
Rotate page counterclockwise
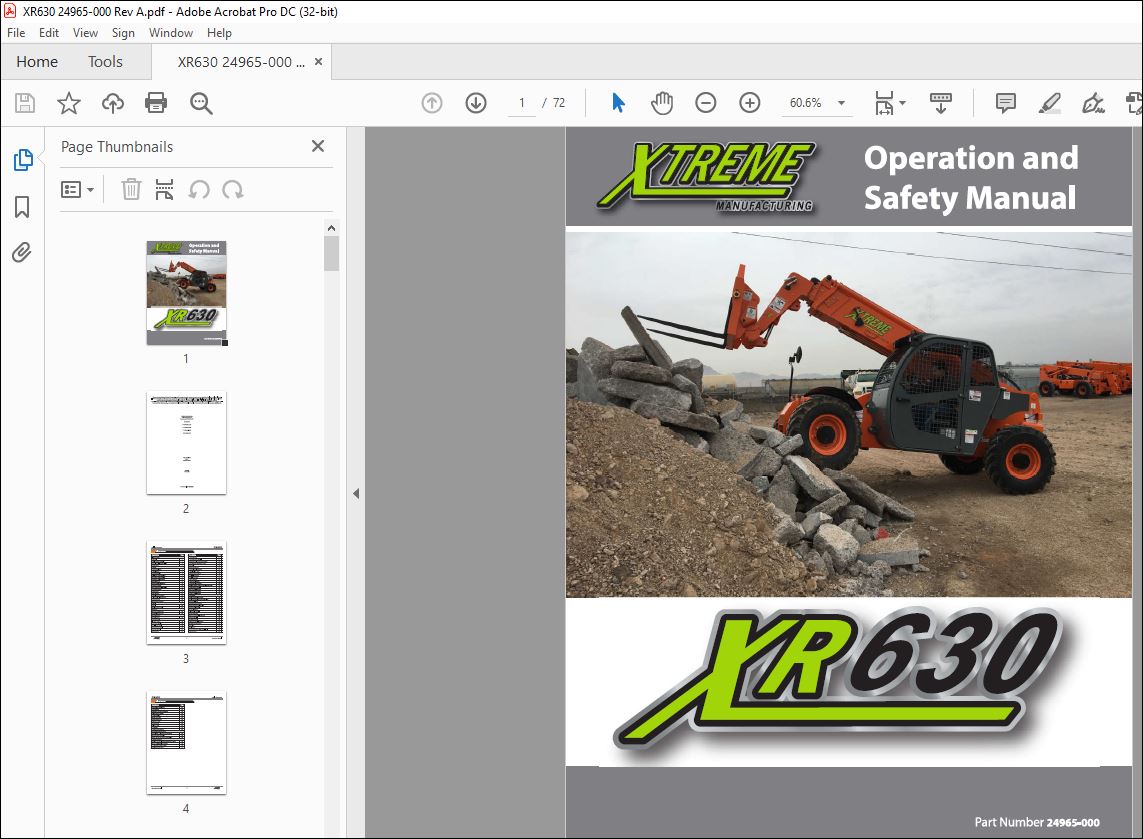click(199, 190)
